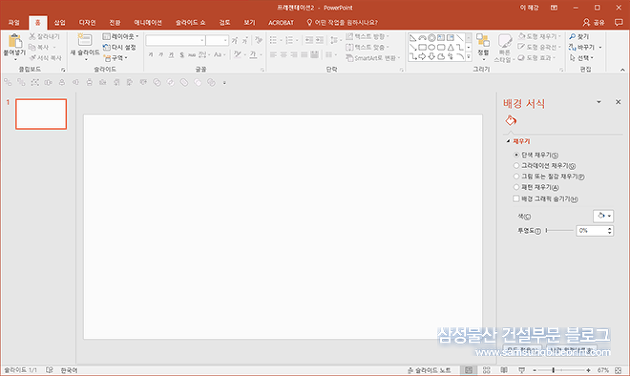
Task: Open the Select (선택) dropdown
Action: (581, 58)
